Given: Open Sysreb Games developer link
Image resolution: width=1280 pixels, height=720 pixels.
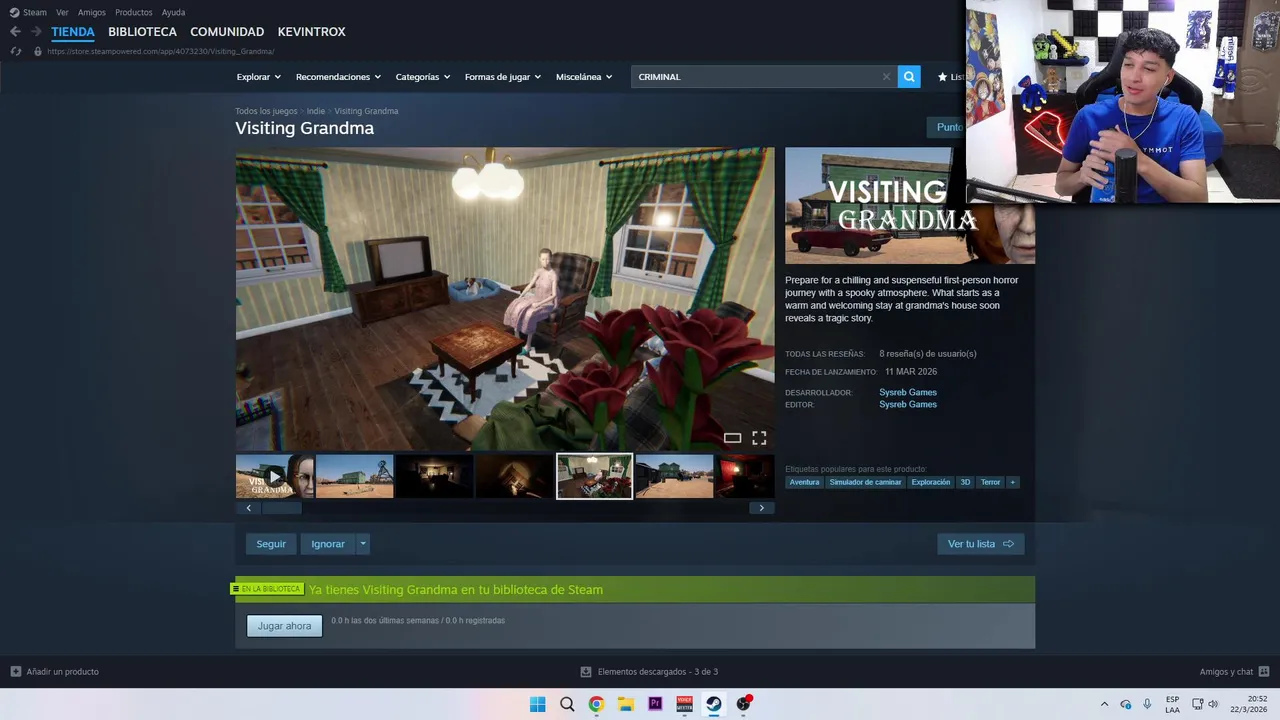Looking at the screenshot, I should tap(908, 392).
